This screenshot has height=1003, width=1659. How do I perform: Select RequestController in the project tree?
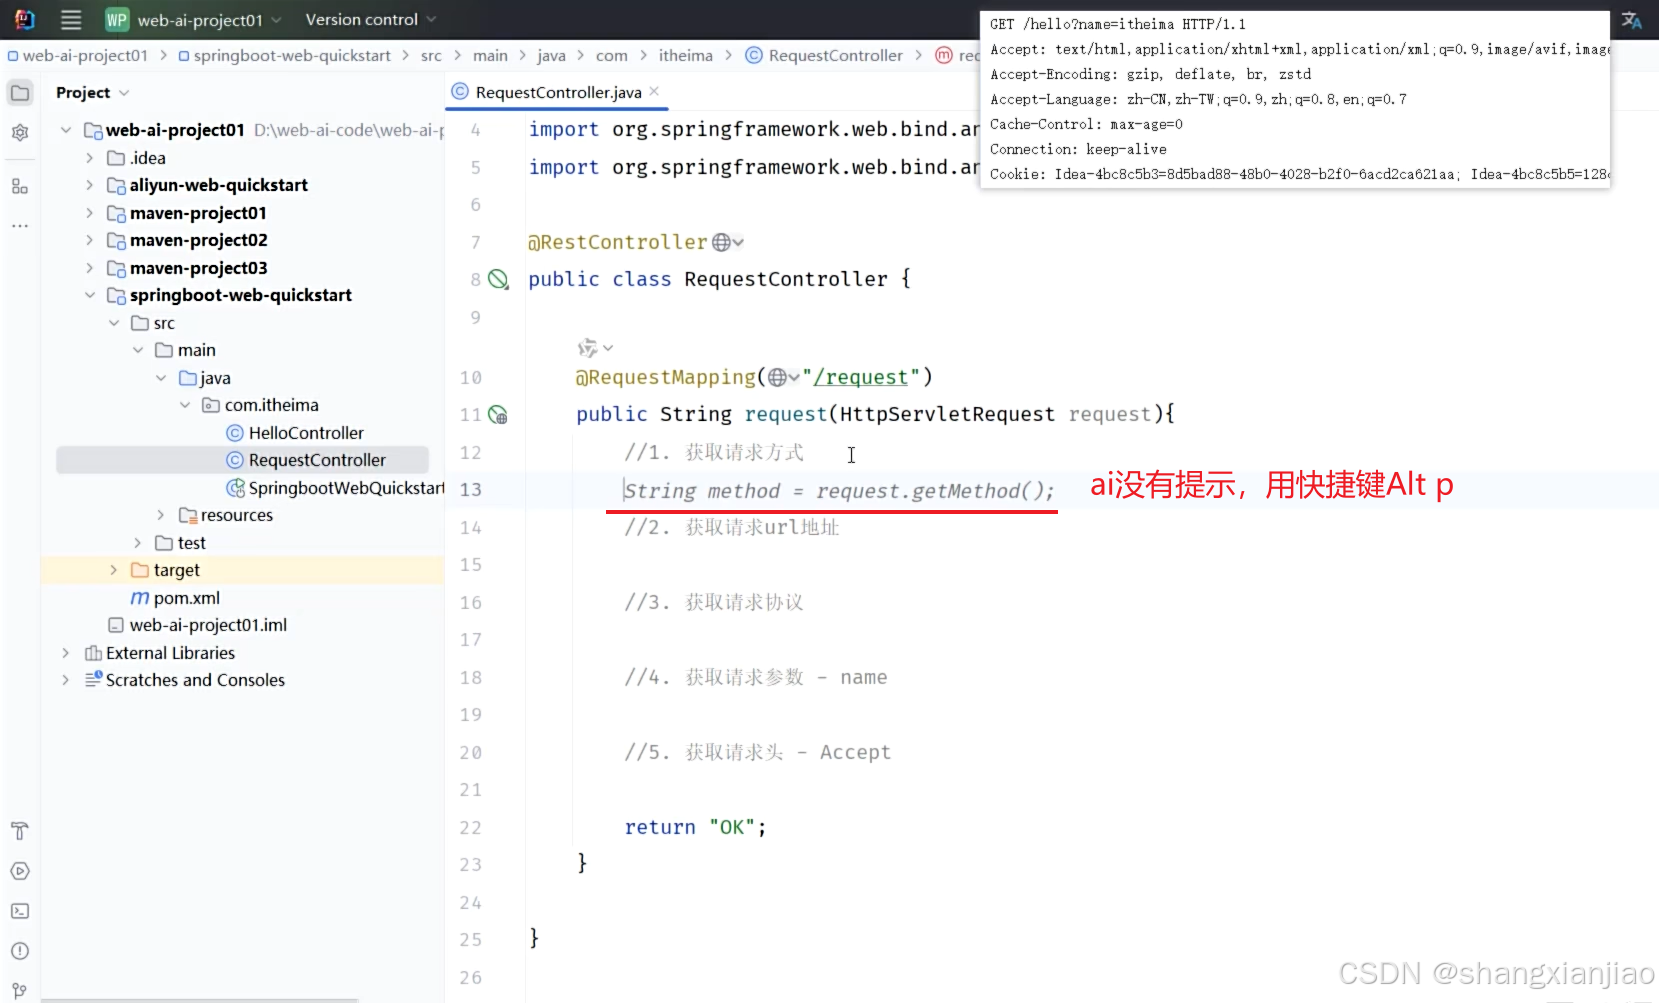317,460
